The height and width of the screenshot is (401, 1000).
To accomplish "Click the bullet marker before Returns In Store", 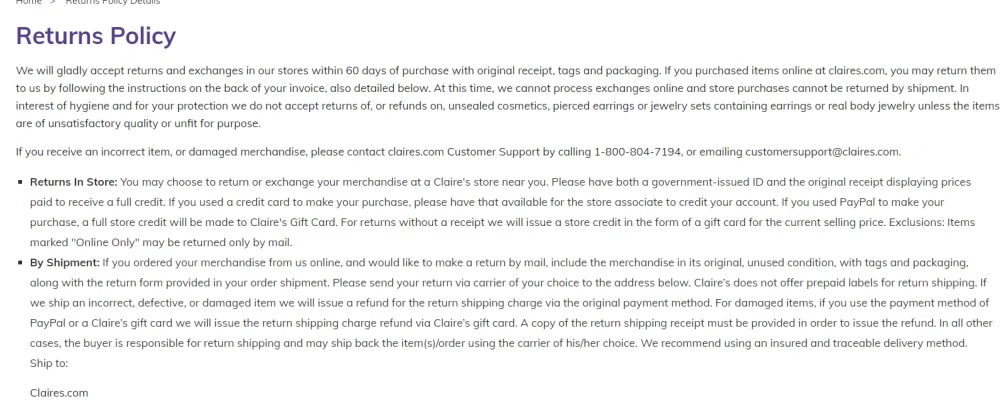I will point(21,181).
